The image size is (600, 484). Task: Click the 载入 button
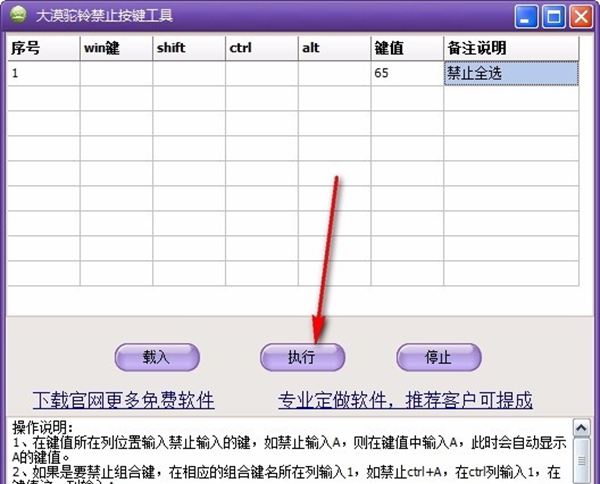[157, 357]
